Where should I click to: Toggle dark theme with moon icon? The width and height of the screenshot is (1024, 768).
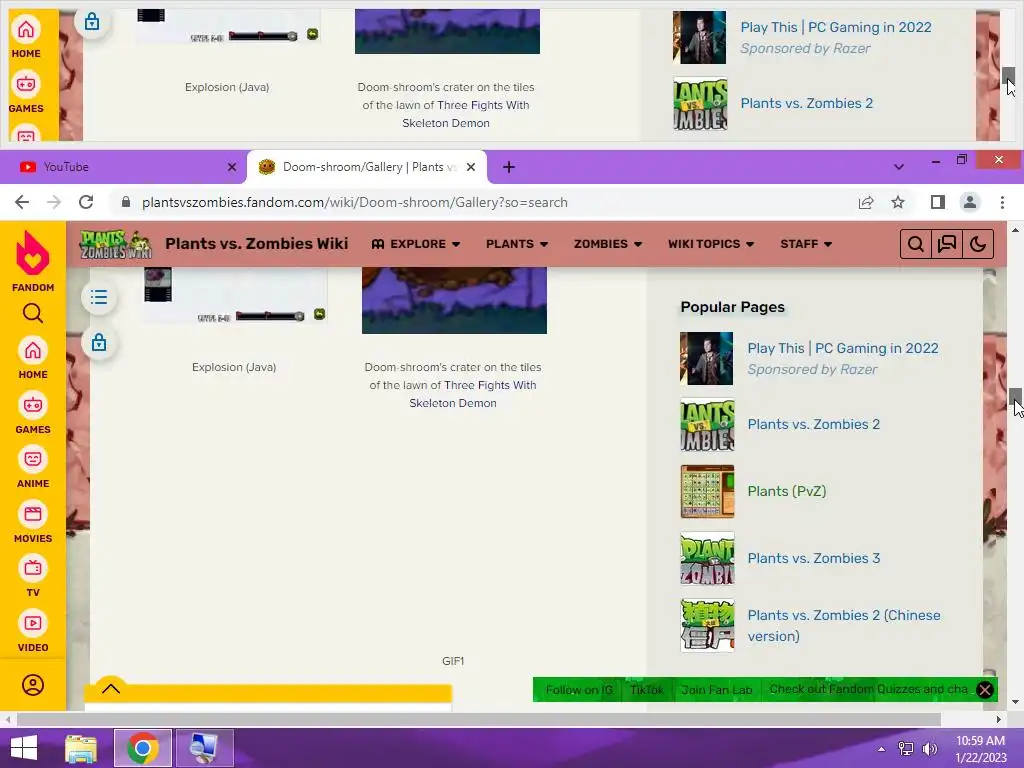(x=978, y=244)
